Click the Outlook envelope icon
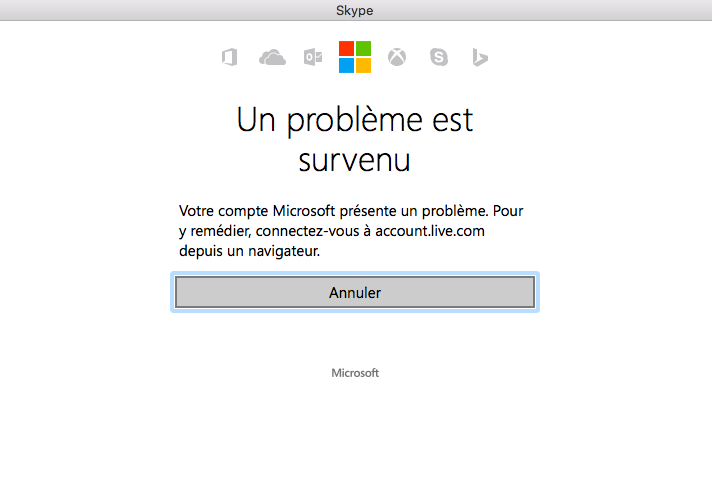This screenshot has width=712, height=490. tap(313, 57)
